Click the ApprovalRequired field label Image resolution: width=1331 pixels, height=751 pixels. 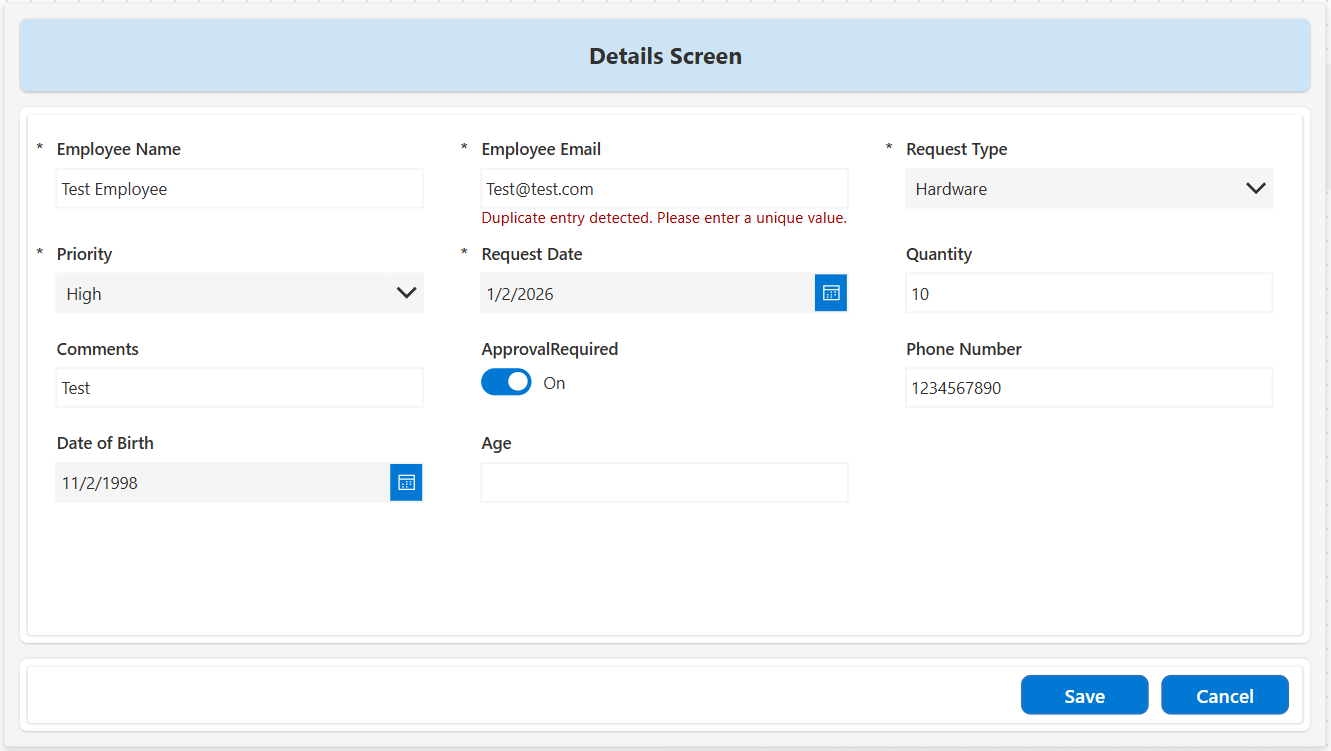coord(549,349)
